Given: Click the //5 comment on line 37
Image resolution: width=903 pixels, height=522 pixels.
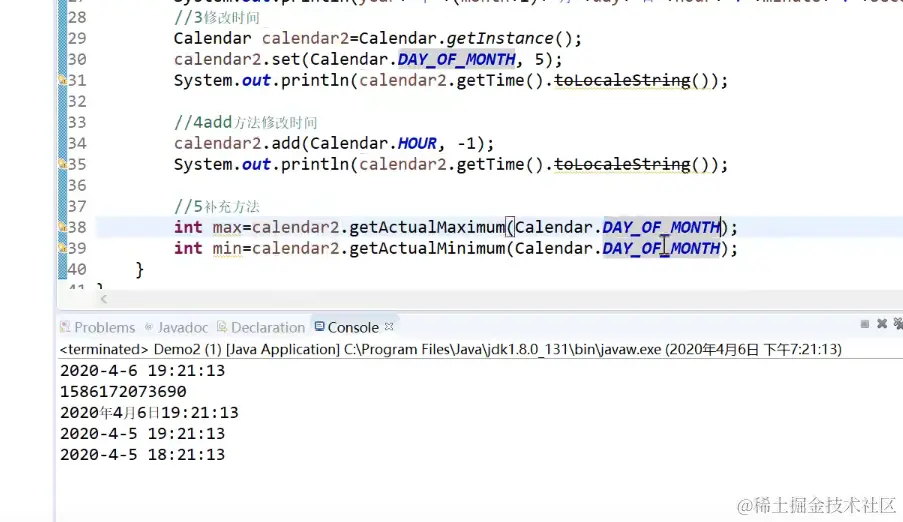Looking at the screenshot, I should pos(217,206).
